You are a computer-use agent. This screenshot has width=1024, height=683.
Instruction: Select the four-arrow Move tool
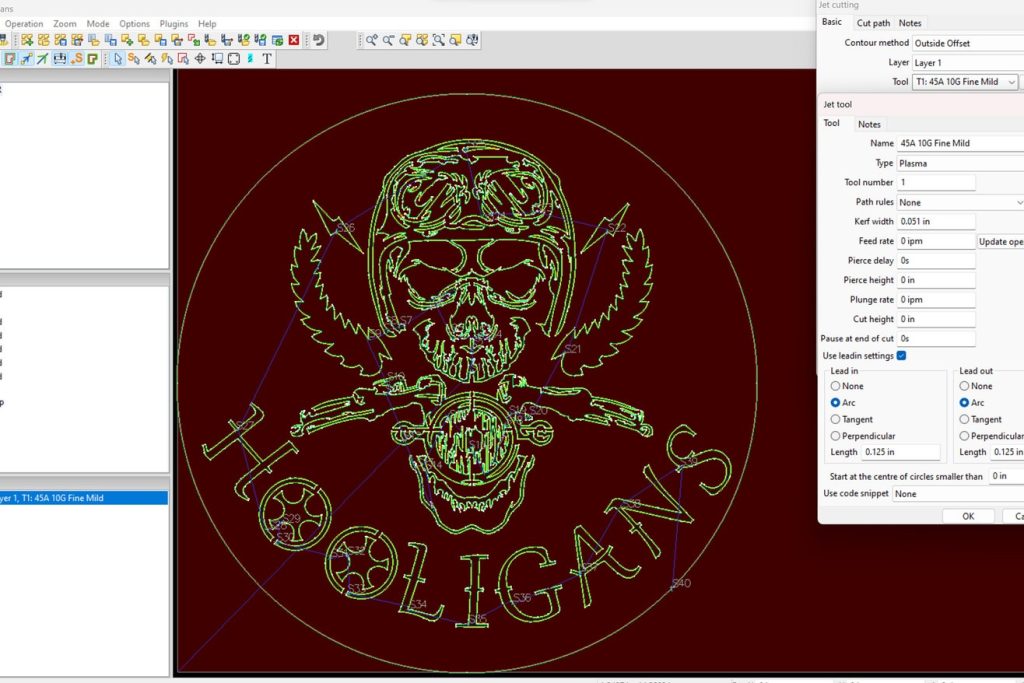pos(200,59)
